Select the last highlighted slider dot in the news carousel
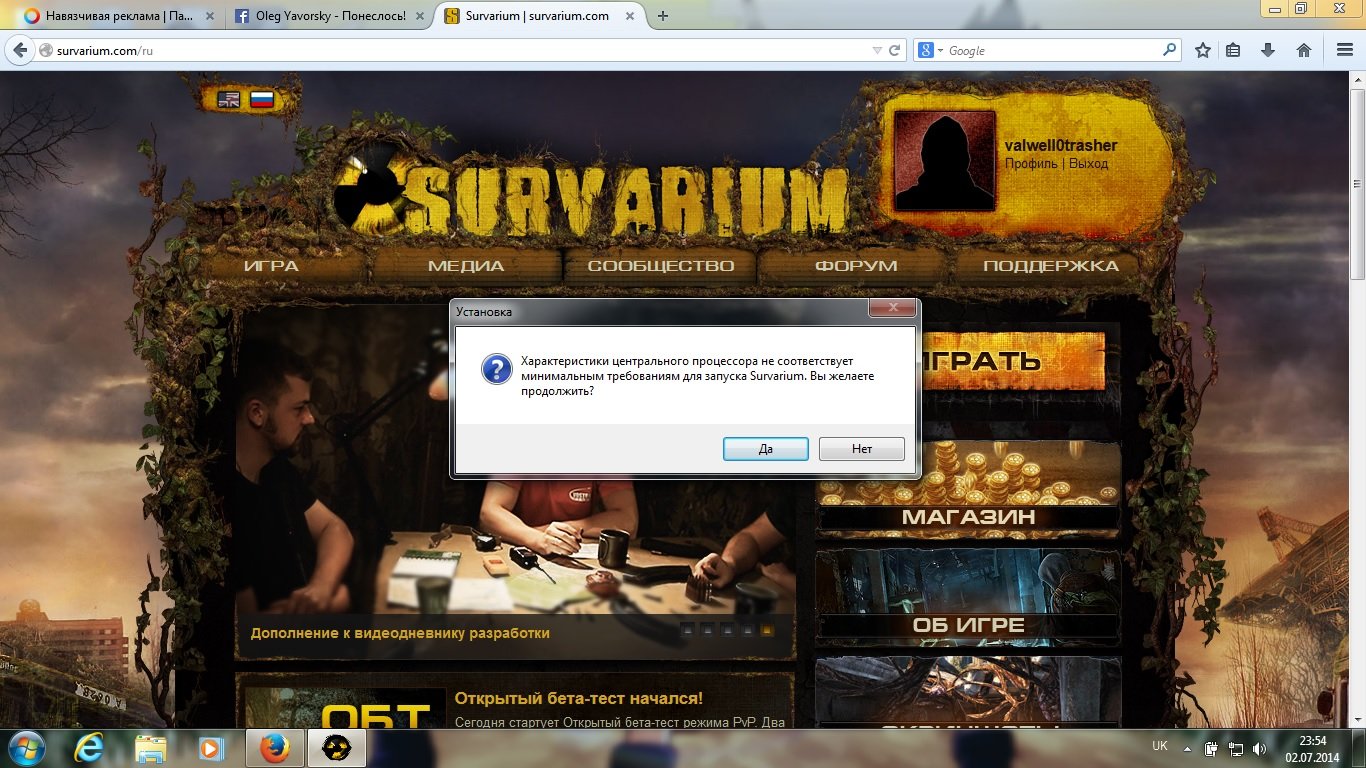The image size is (1366, 768). coord(767,630)
